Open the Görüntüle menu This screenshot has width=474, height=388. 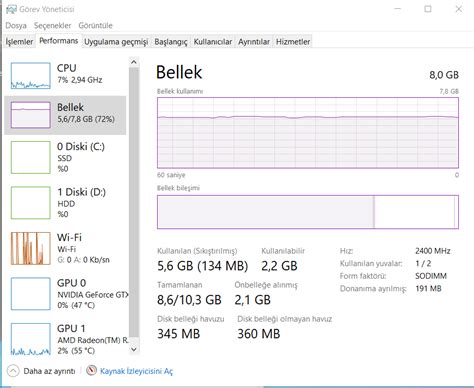pos(95,25)
